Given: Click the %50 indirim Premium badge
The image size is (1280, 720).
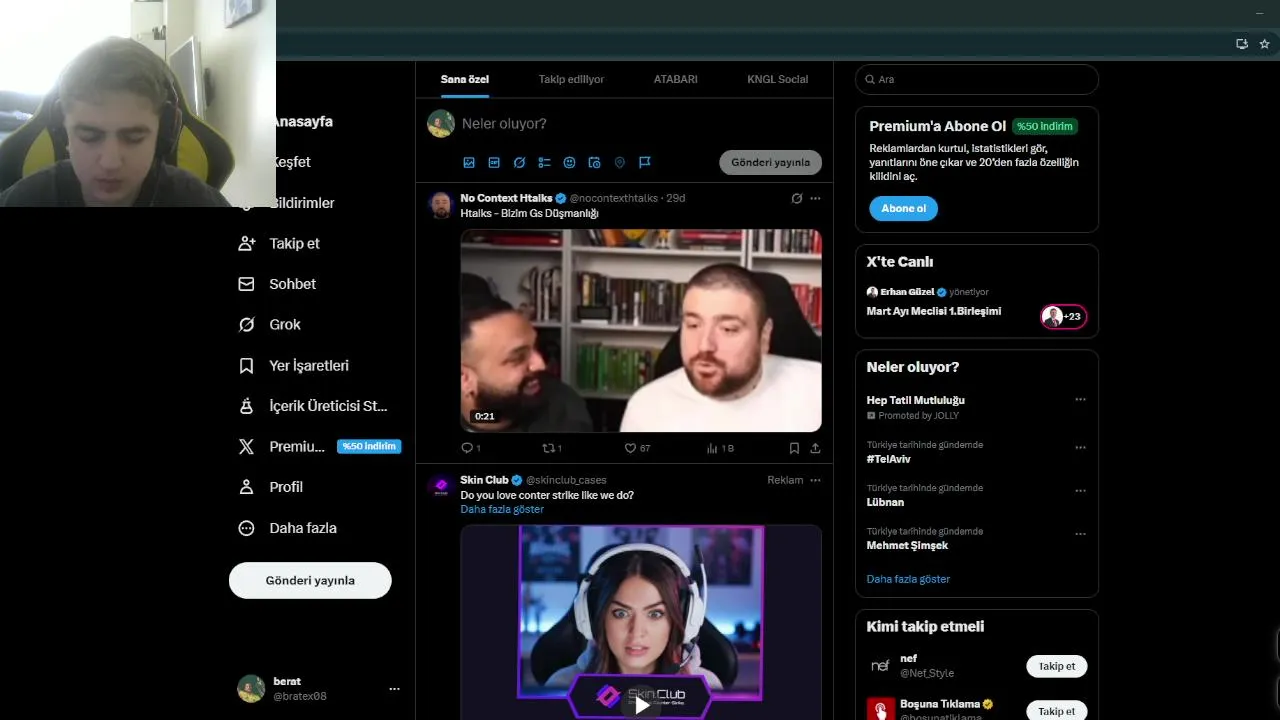Looking at the screenshot, I should [369, 447].
